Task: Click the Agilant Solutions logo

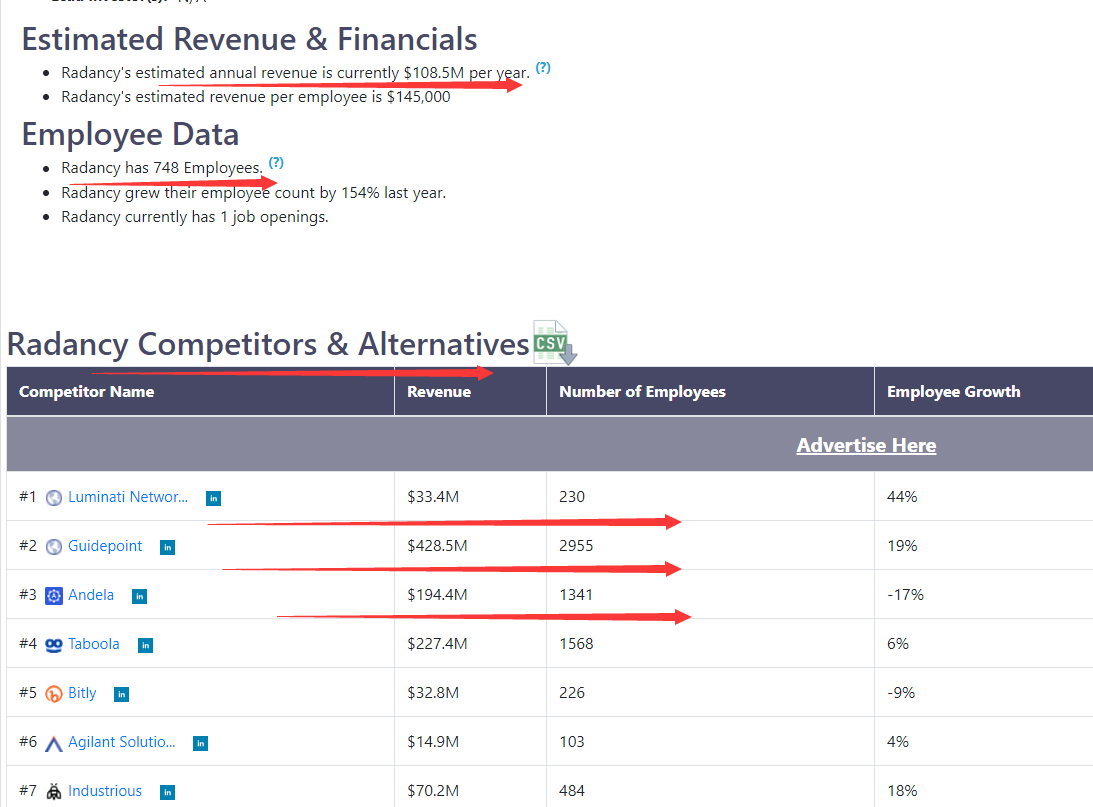Action: [x=54, y=744]
